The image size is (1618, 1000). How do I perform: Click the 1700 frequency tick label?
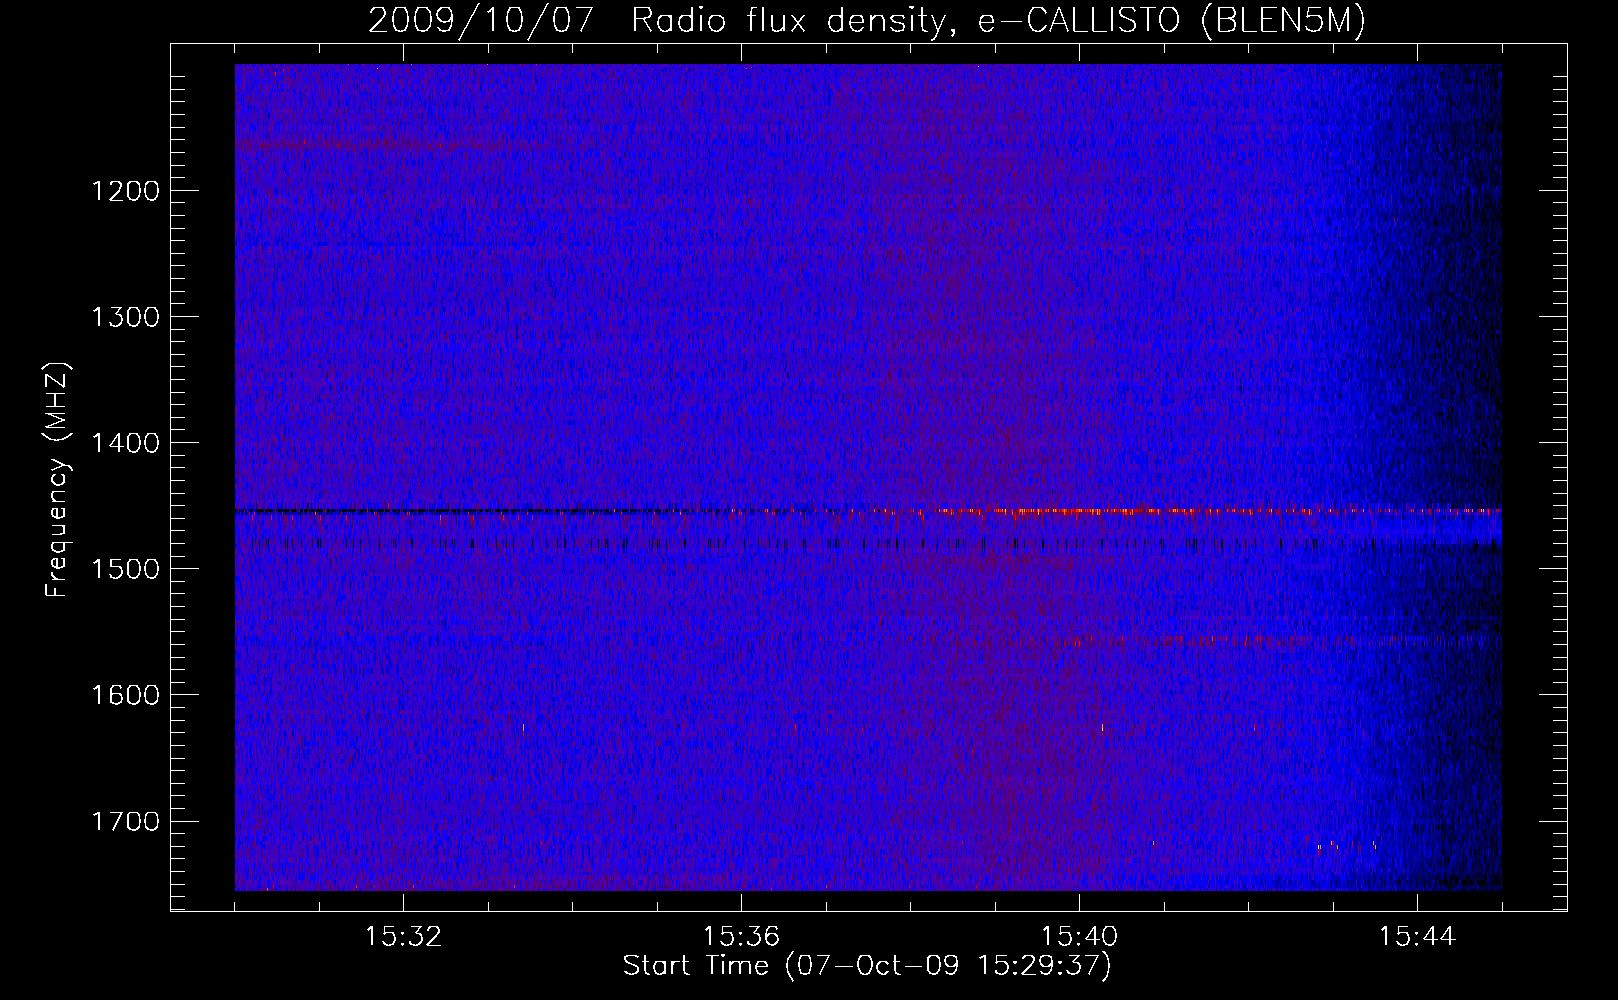pyautogui.click(x=125, y=821)
